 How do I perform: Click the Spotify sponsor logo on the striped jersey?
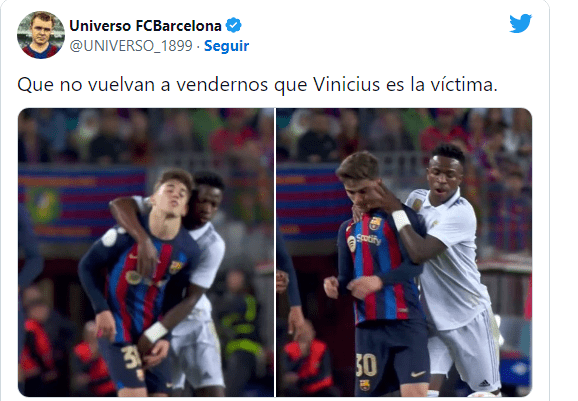click(x=364, y=241)
